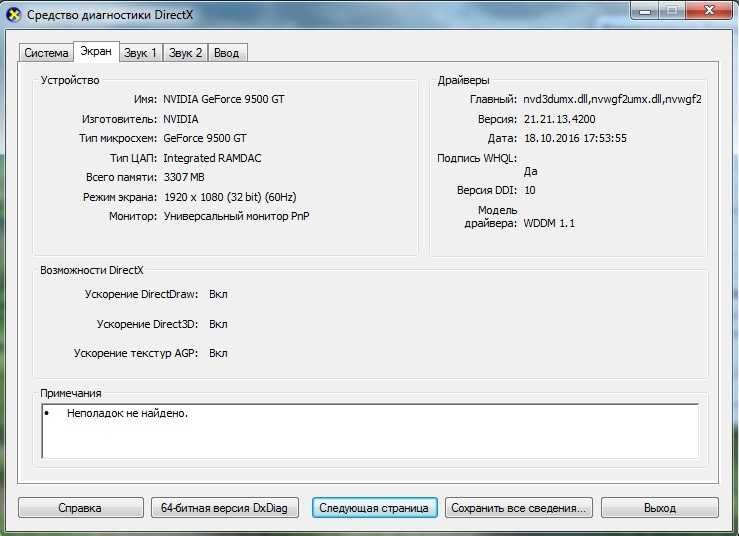Click the DirectX diagnostic title bar icon
Image resolution: width=739 pixels, height=536 pixels.
pyautogui.click(x=13, y=15)
